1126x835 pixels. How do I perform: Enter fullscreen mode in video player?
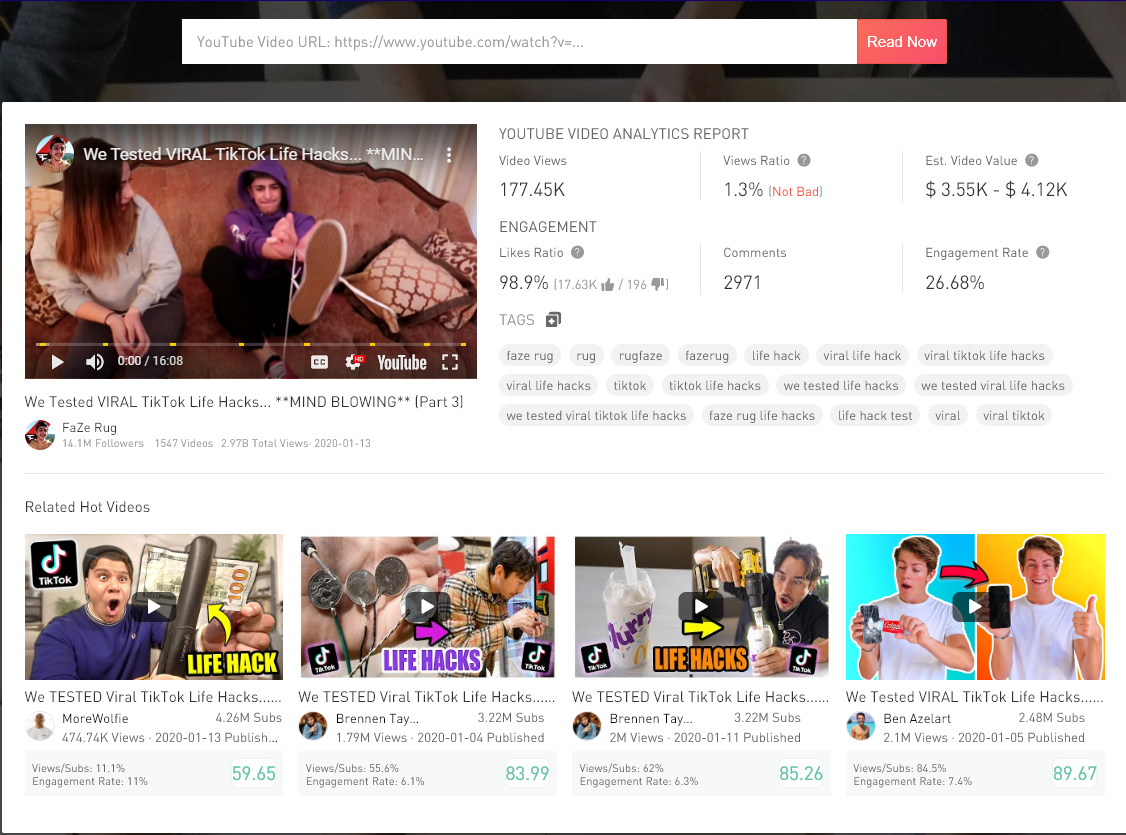pos(450,362)
